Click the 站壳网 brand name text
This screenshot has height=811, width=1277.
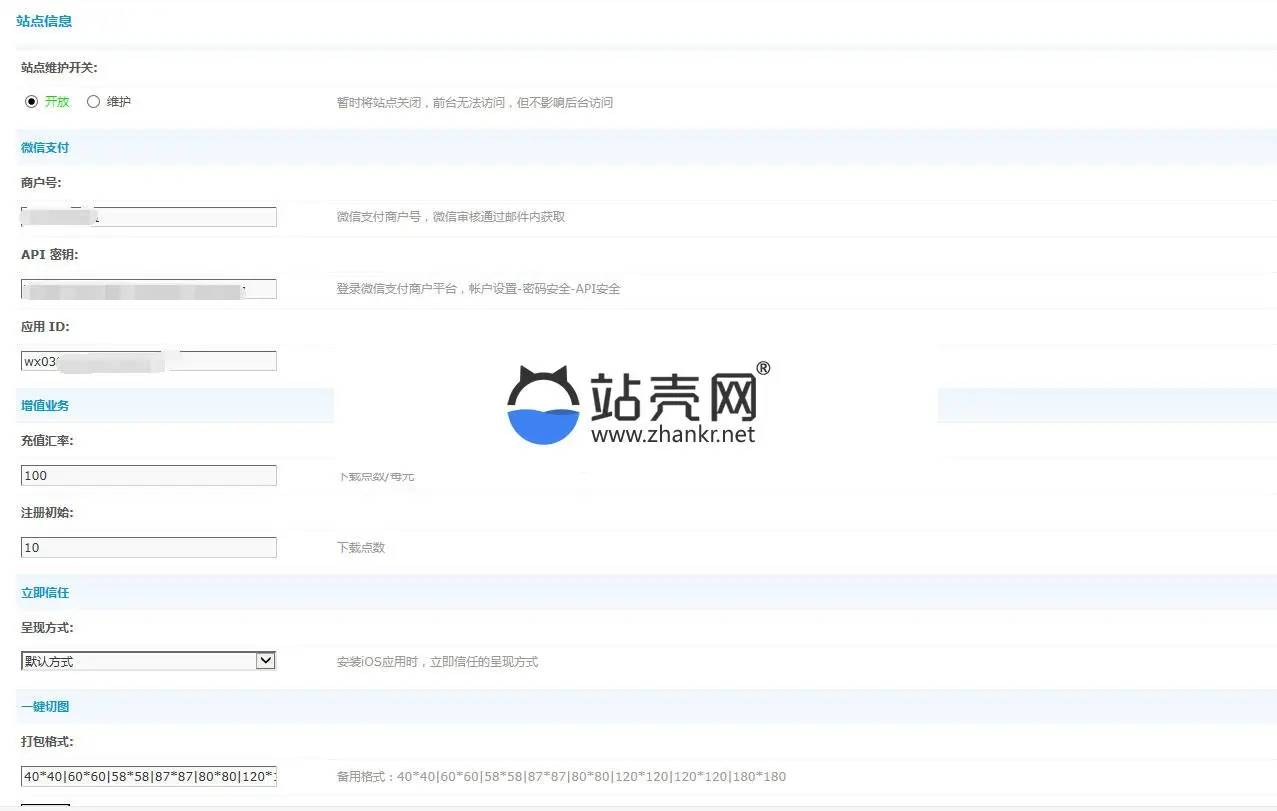673,398
